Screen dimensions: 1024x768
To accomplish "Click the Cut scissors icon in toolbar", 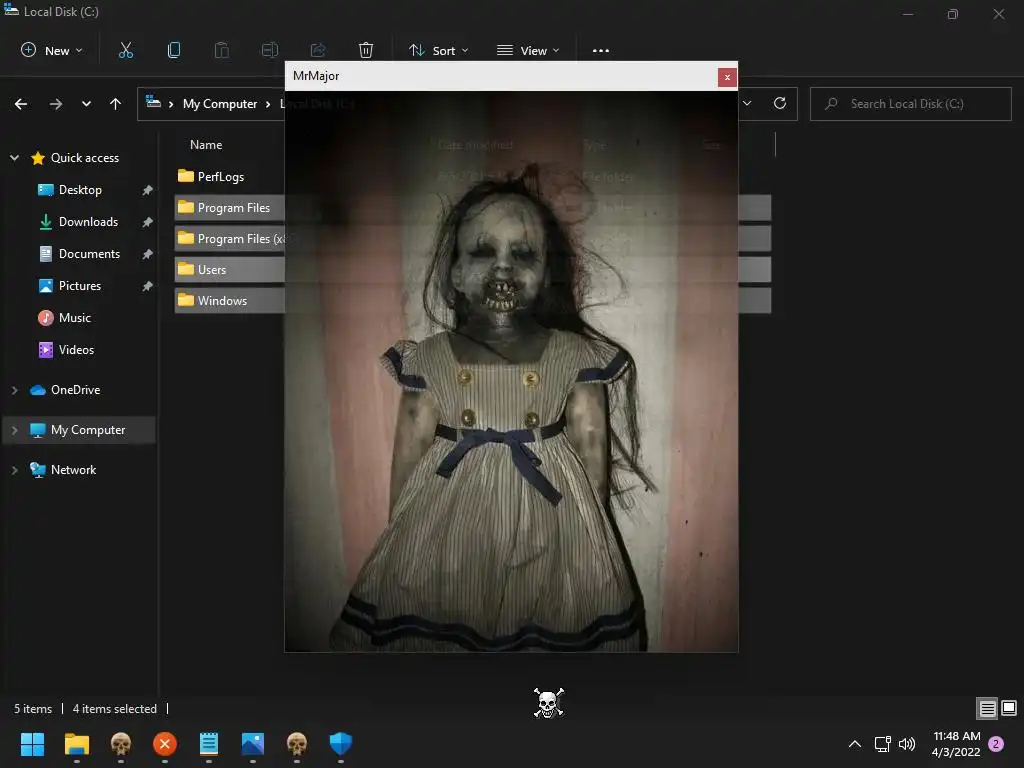I will [126, 50].
